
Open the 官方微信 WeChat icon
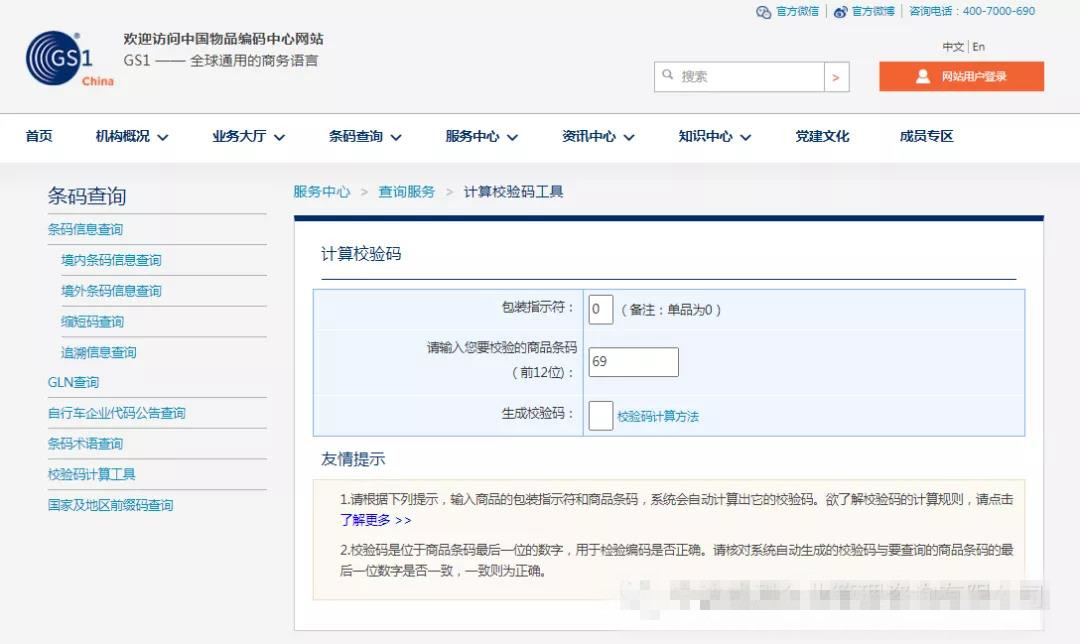764,13
